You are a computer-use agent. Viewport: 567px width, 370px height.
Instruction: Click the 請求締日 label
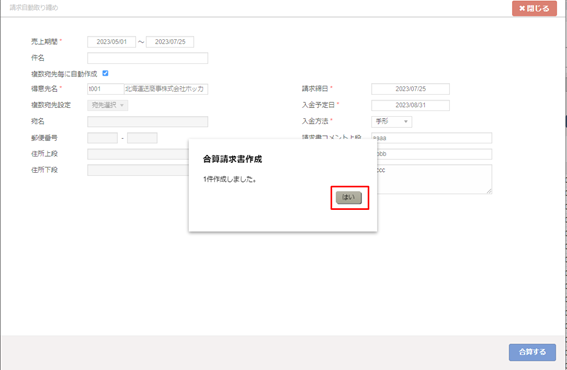point(315,89)
